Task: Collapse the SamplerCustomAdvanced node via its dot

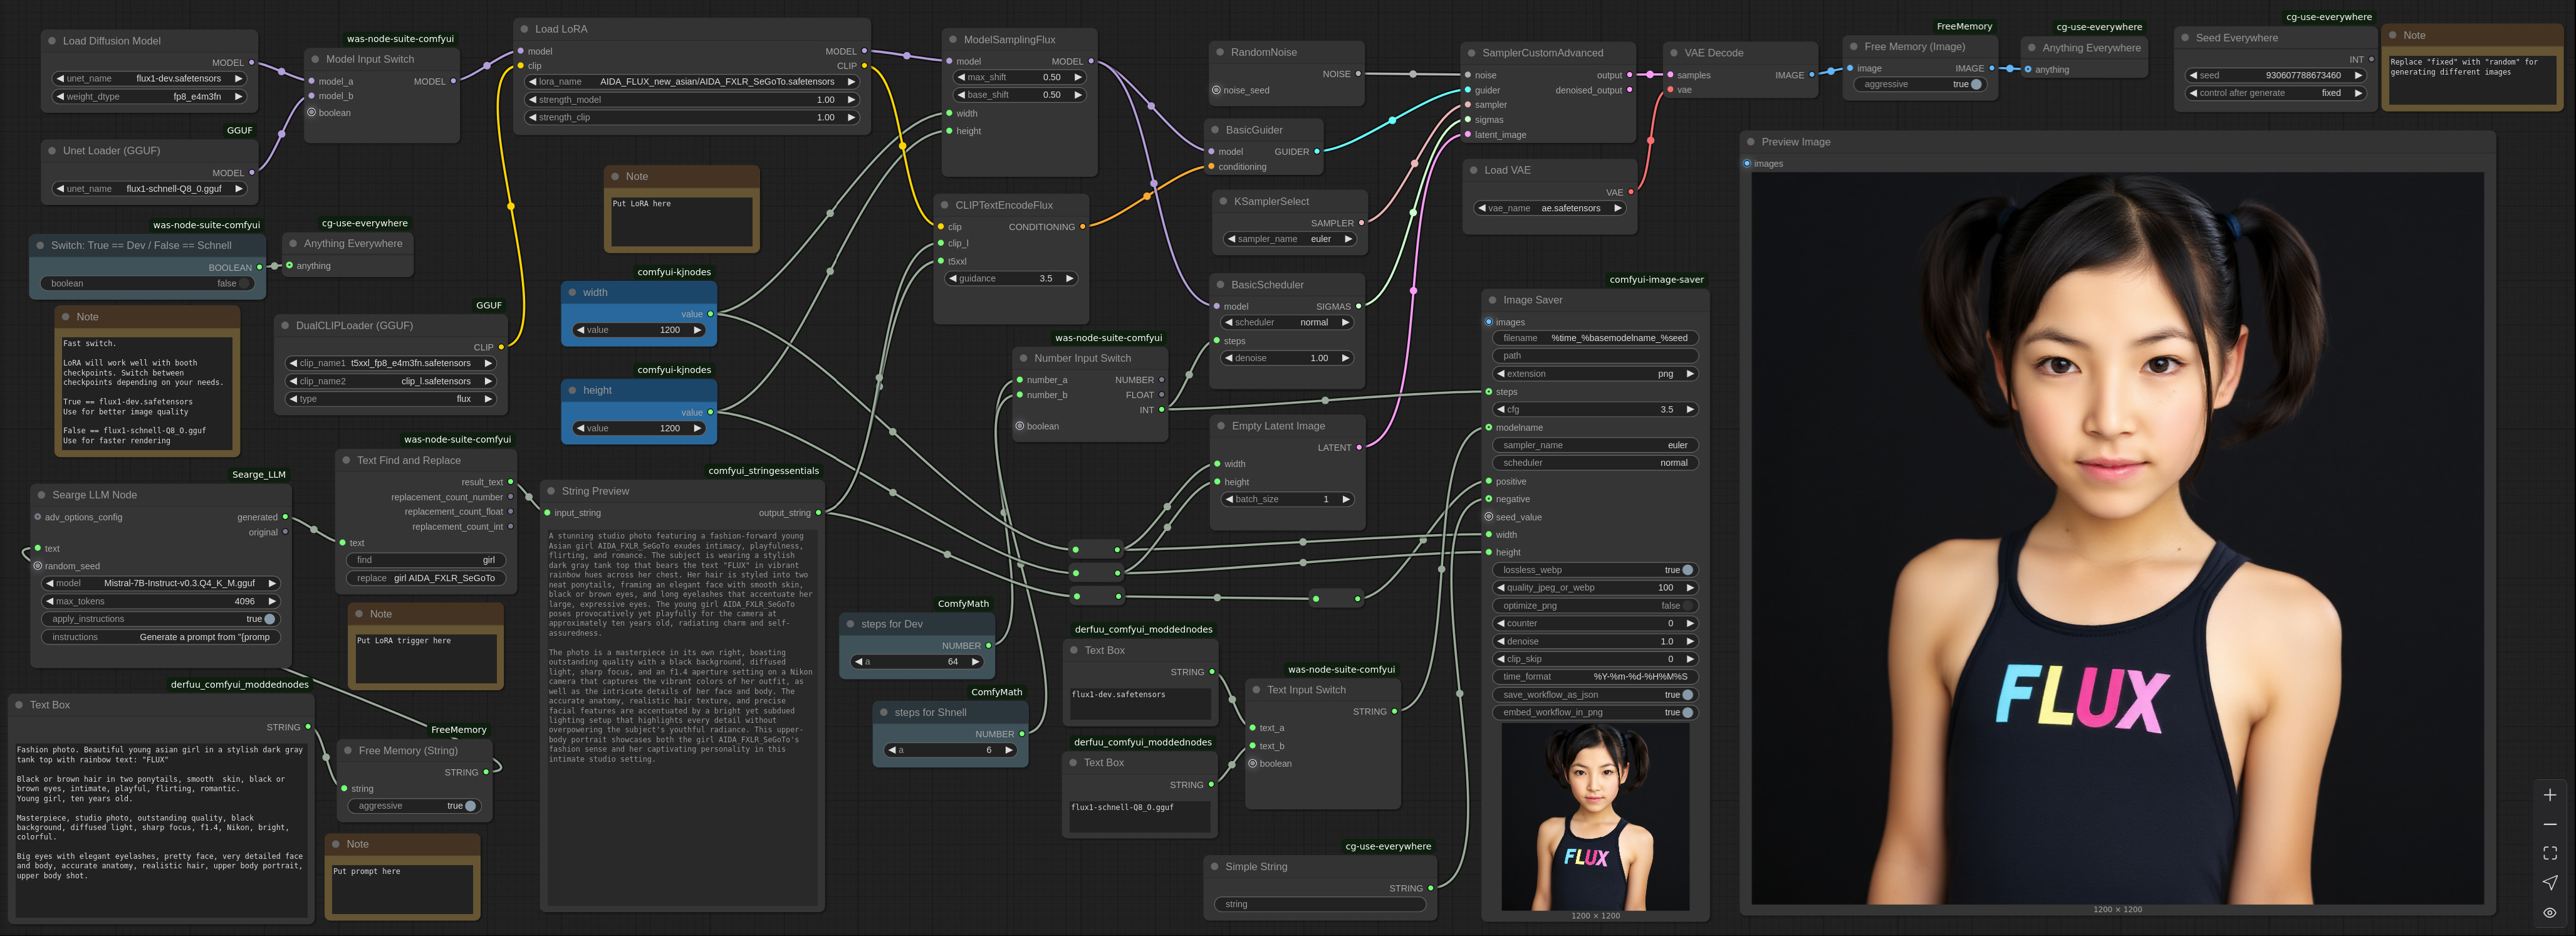Action: coord(1471,53)
